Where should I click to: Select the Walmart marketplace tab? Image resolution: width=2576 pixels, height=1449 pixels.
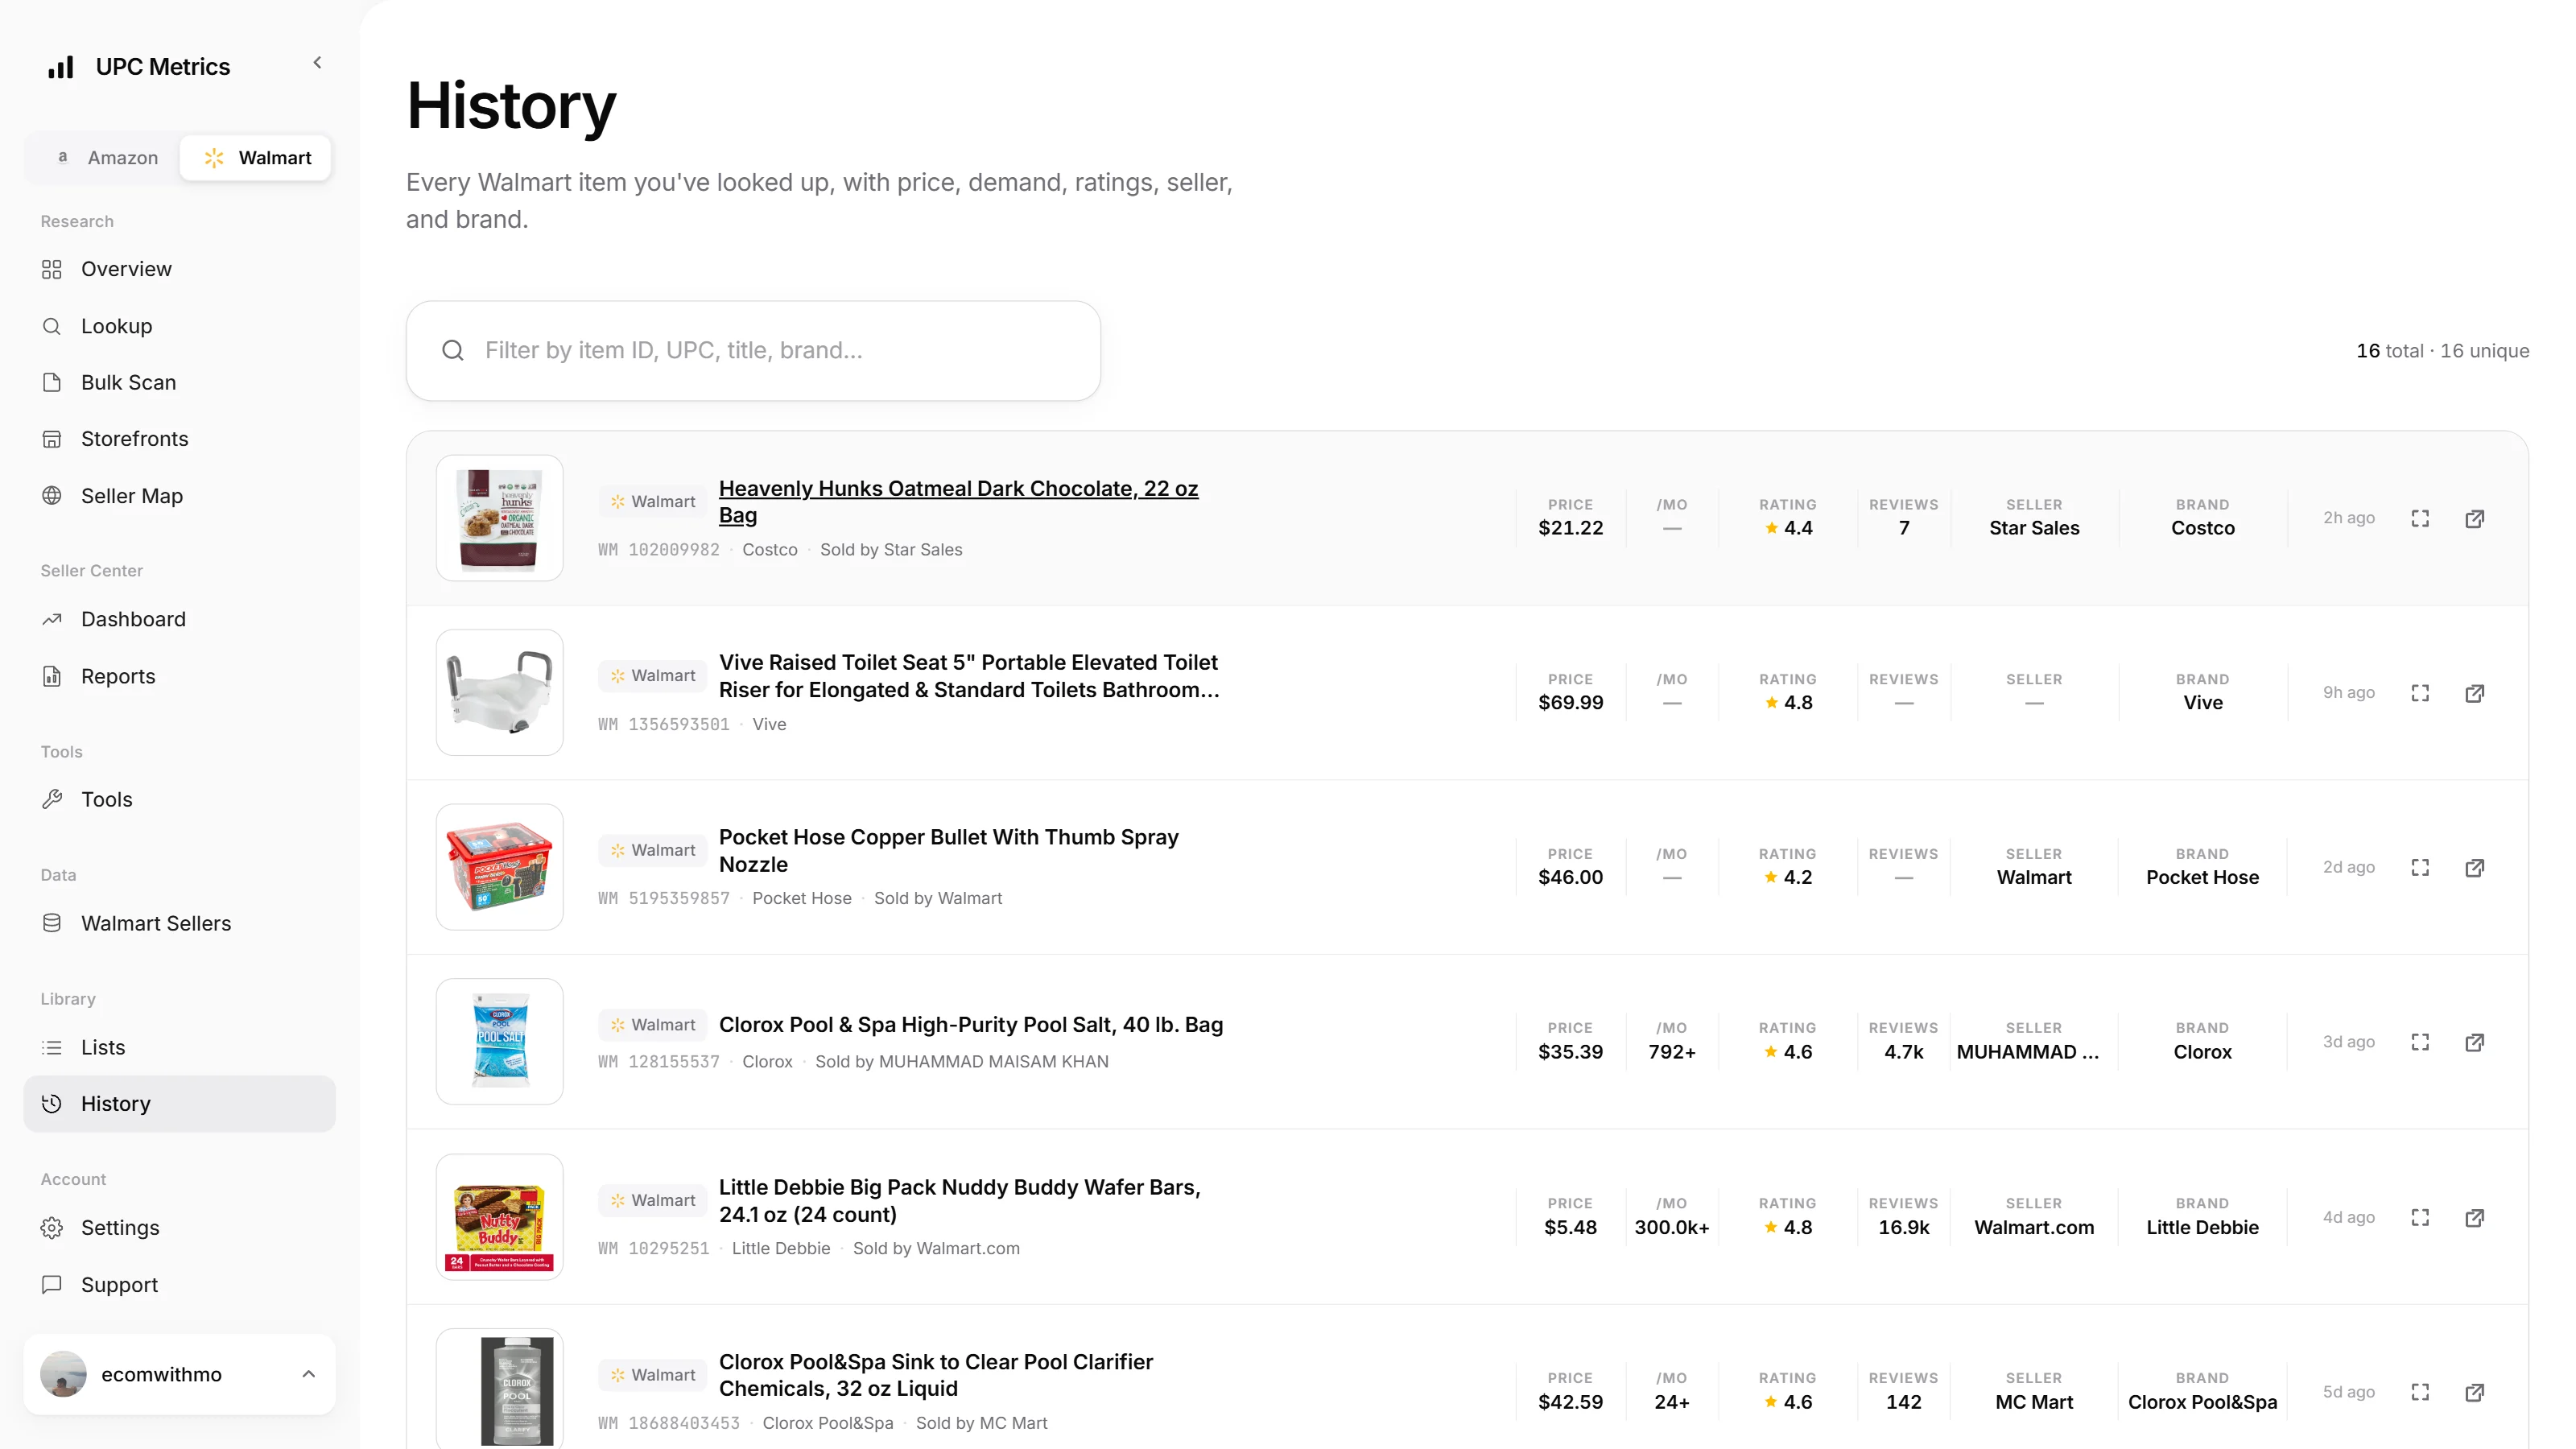pos(256,157)
